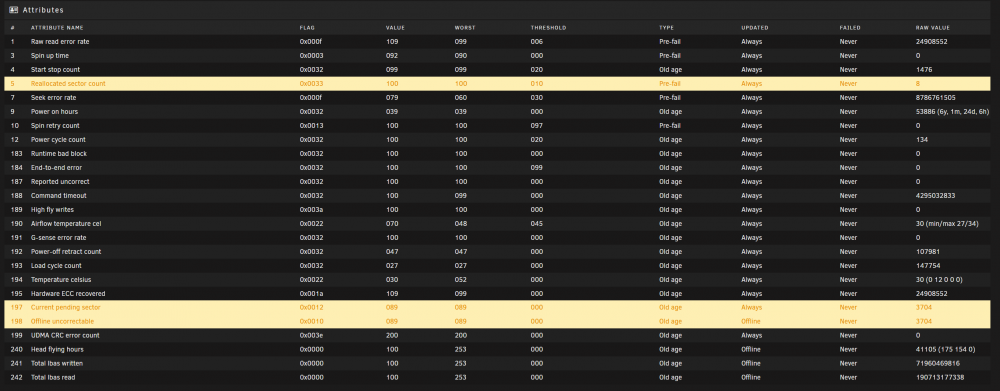Image resolution: width=1000 pixels, height=391 pixels.
Task: Click the WORST column header
Action: click(x=464, y=28)
